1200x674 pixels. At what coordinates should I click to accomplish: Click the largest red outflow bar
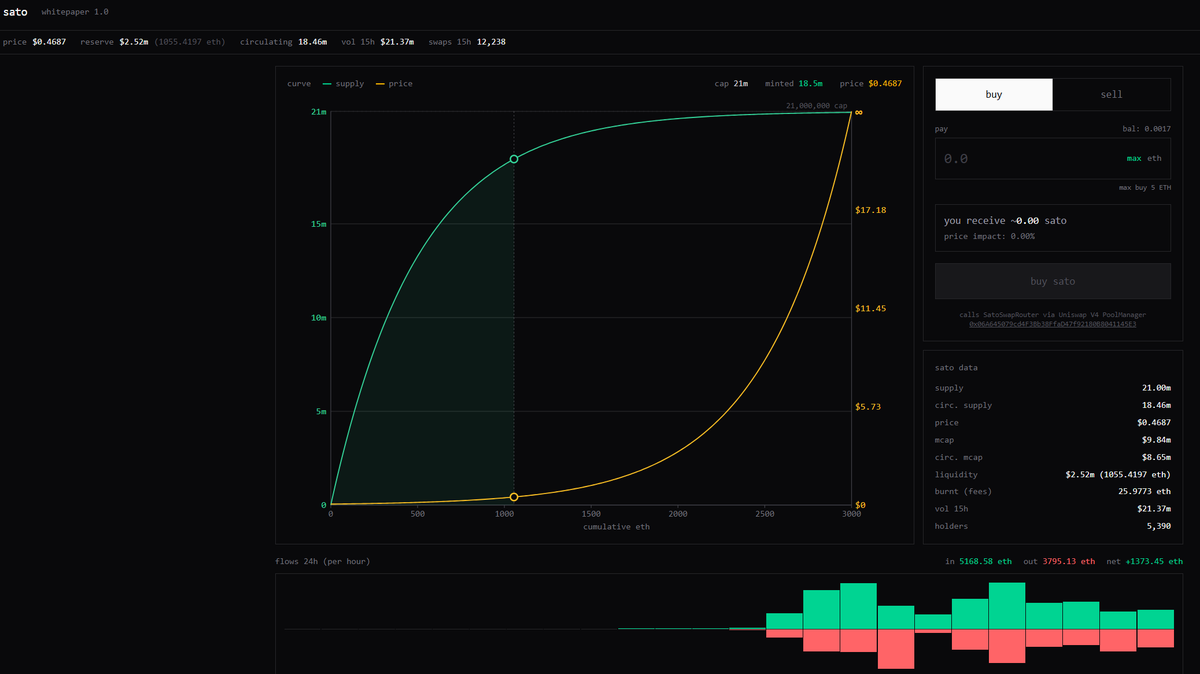point(896,649)
